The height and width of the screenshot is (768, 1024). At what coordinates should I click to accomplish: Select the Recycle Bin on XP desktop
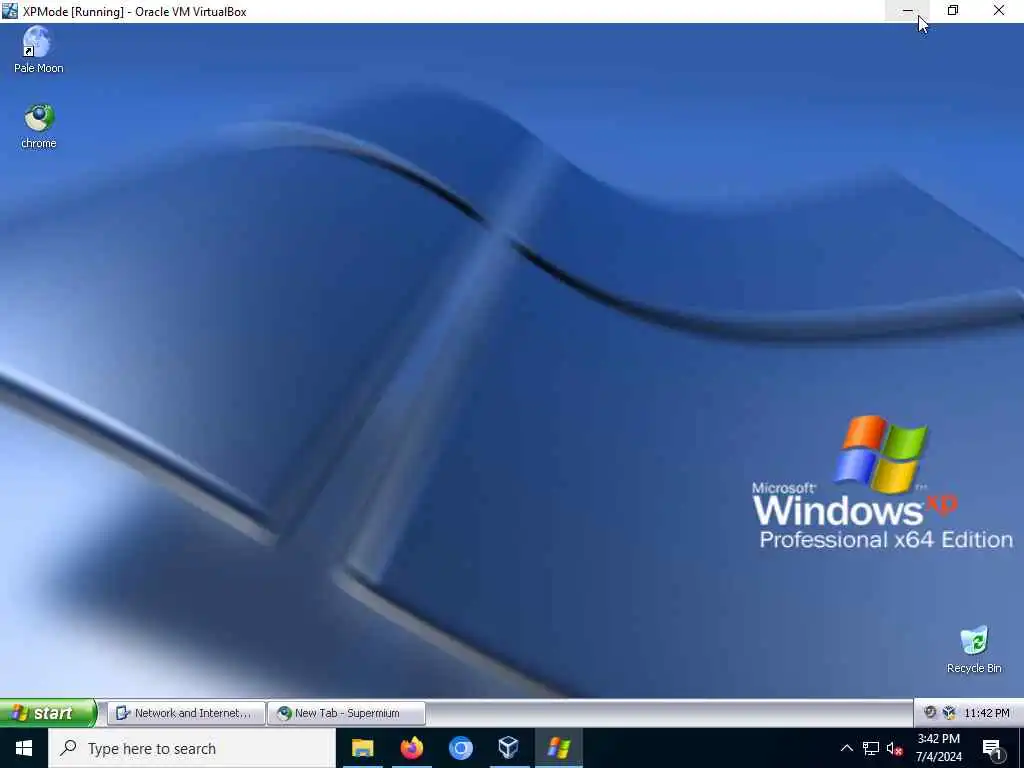point(974,650)
